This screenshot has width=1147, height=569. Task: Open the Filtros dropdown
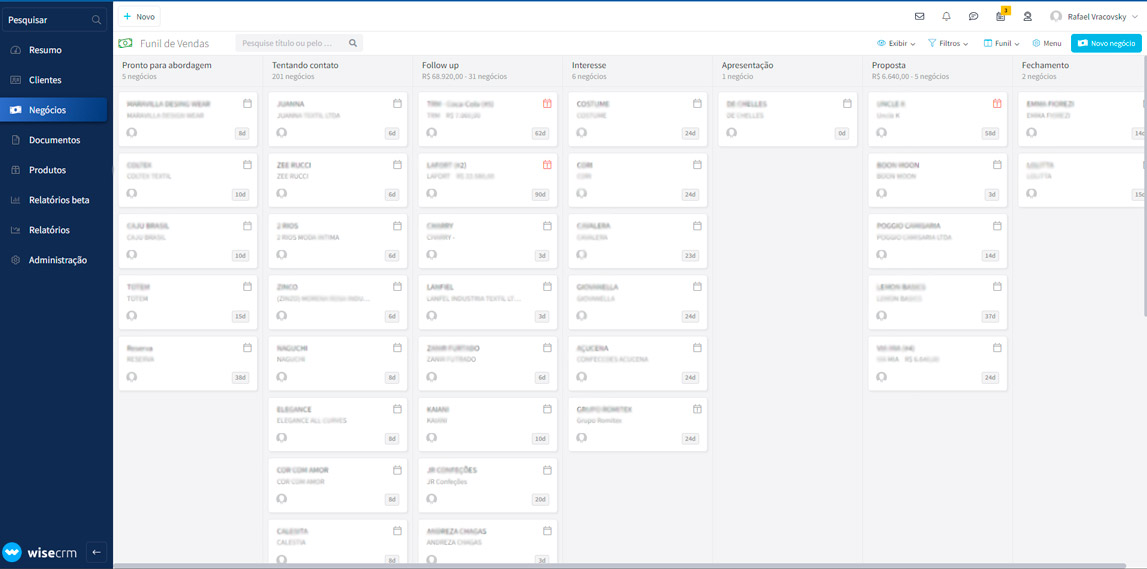pyautogui.click(x=947, y=44)
